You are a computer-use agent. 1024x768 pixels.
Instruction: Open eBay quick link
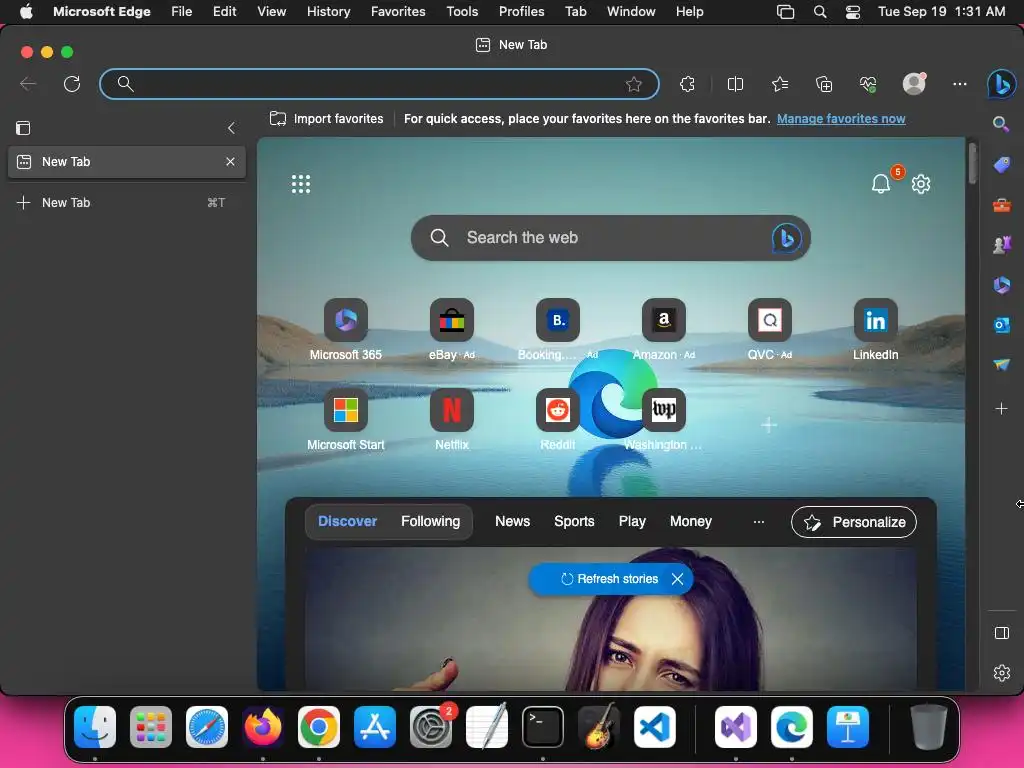coord(452,330)
